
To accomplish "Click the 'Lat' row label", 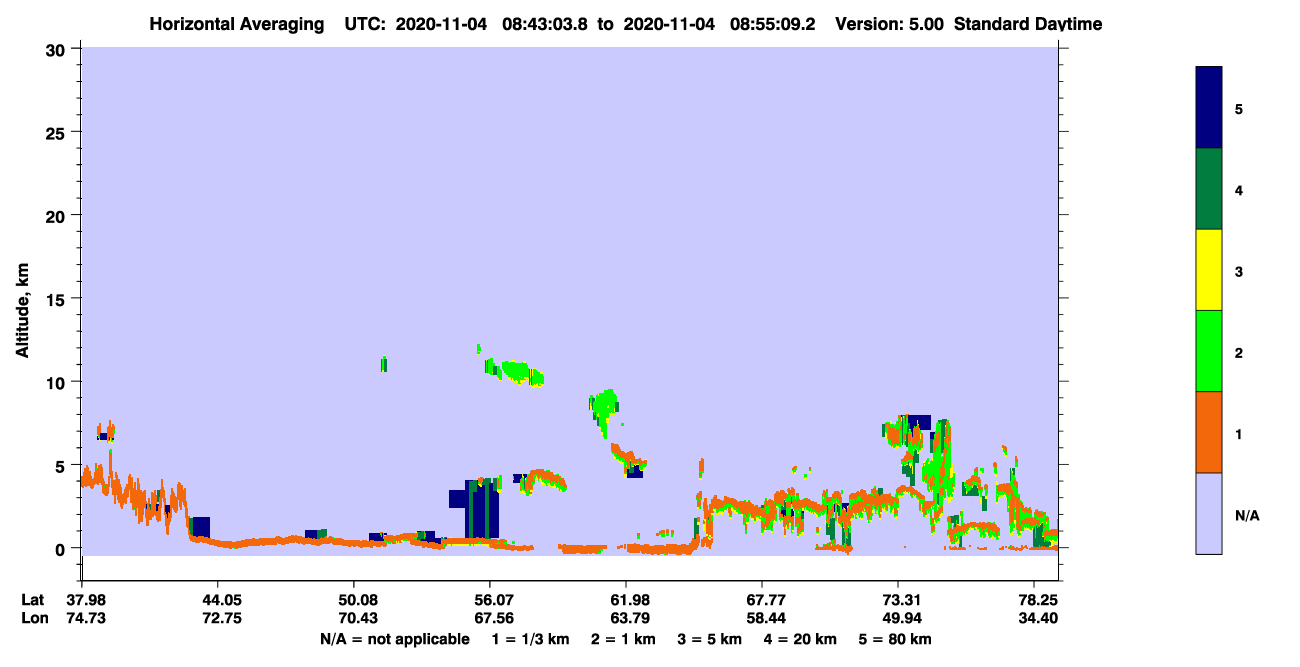I will [x=33, y=600].
